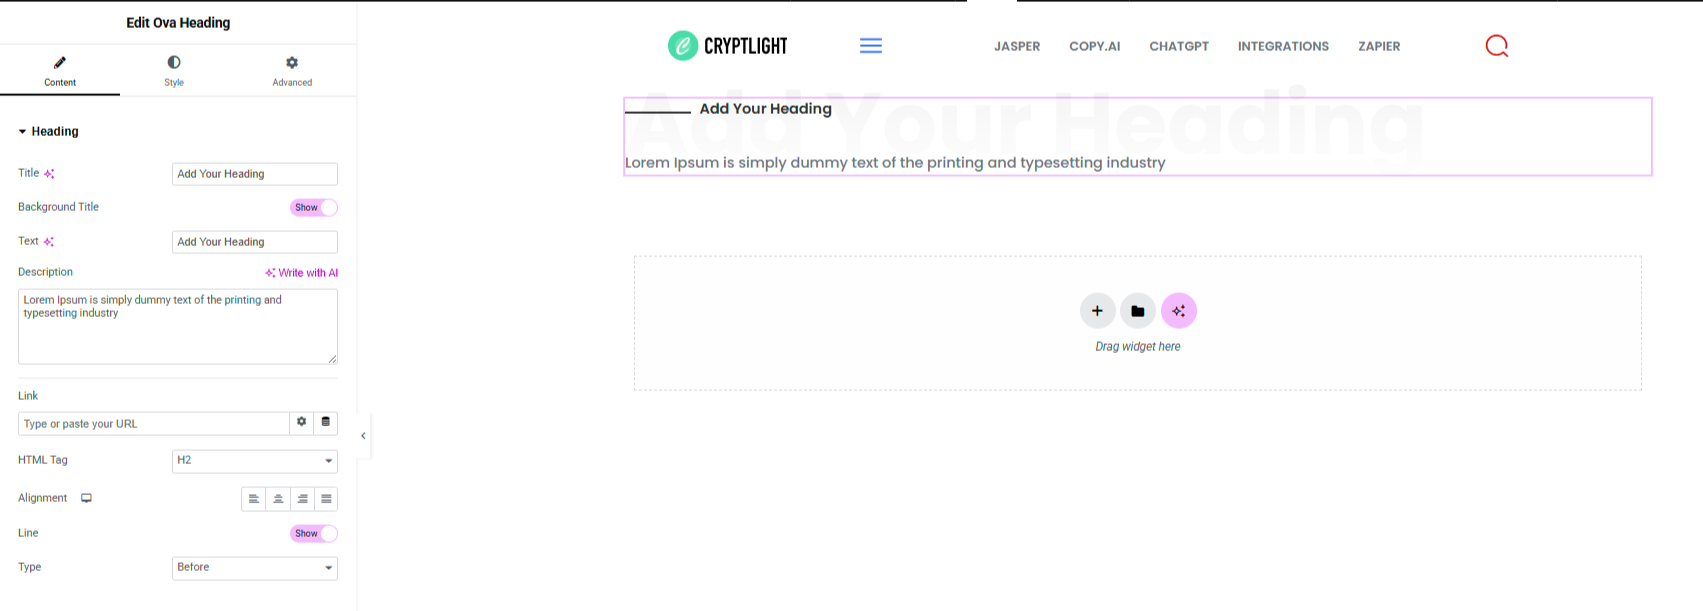This screenshot has height=611, width=1703.
Task: Toggle the Background Title switch
Action: [314, 208]
